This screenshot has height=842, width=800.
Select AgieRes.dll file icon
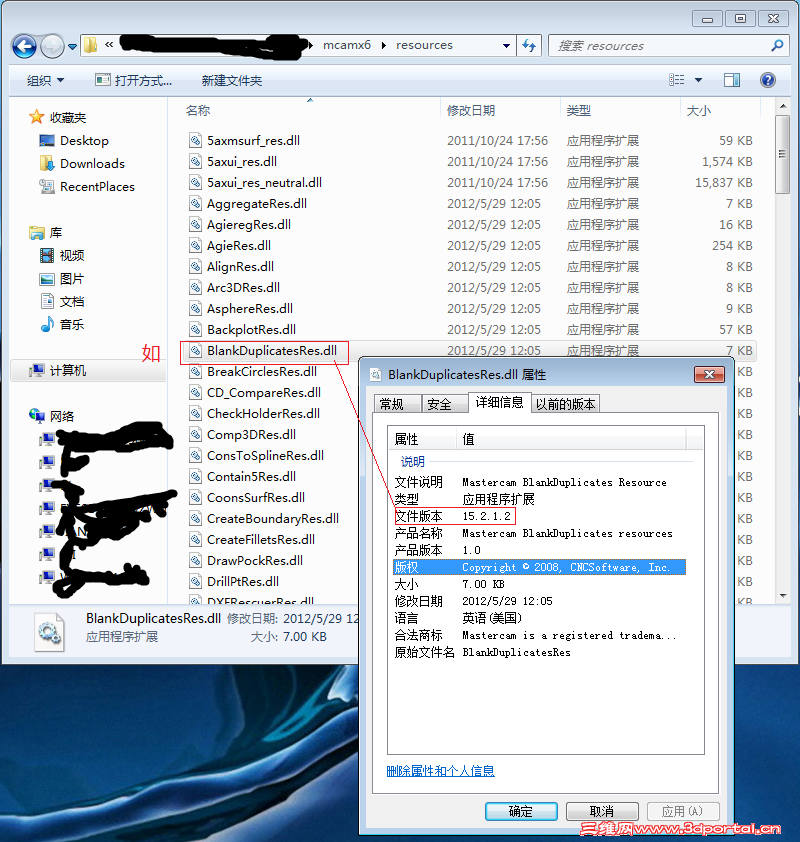(x=195, y=245)
